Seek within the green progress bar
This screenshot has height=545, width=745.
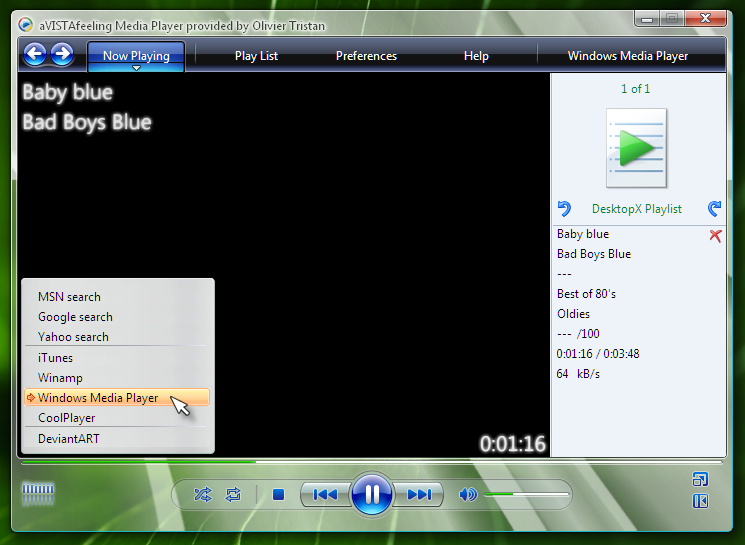[372, 461]
